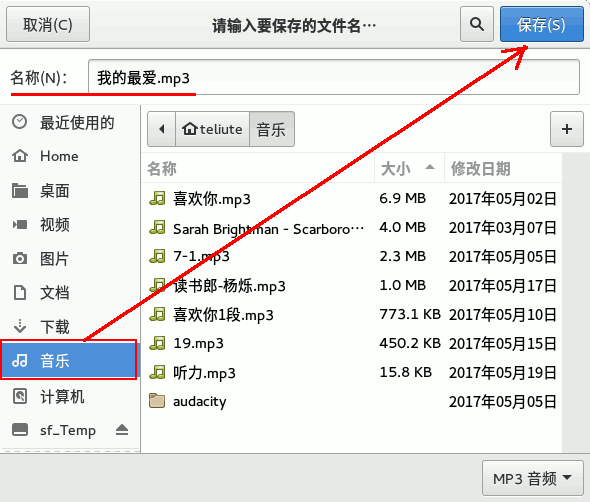Select the file 喜欢你.mp3
The height and width of the screenshot is (502, 590).
352,198
